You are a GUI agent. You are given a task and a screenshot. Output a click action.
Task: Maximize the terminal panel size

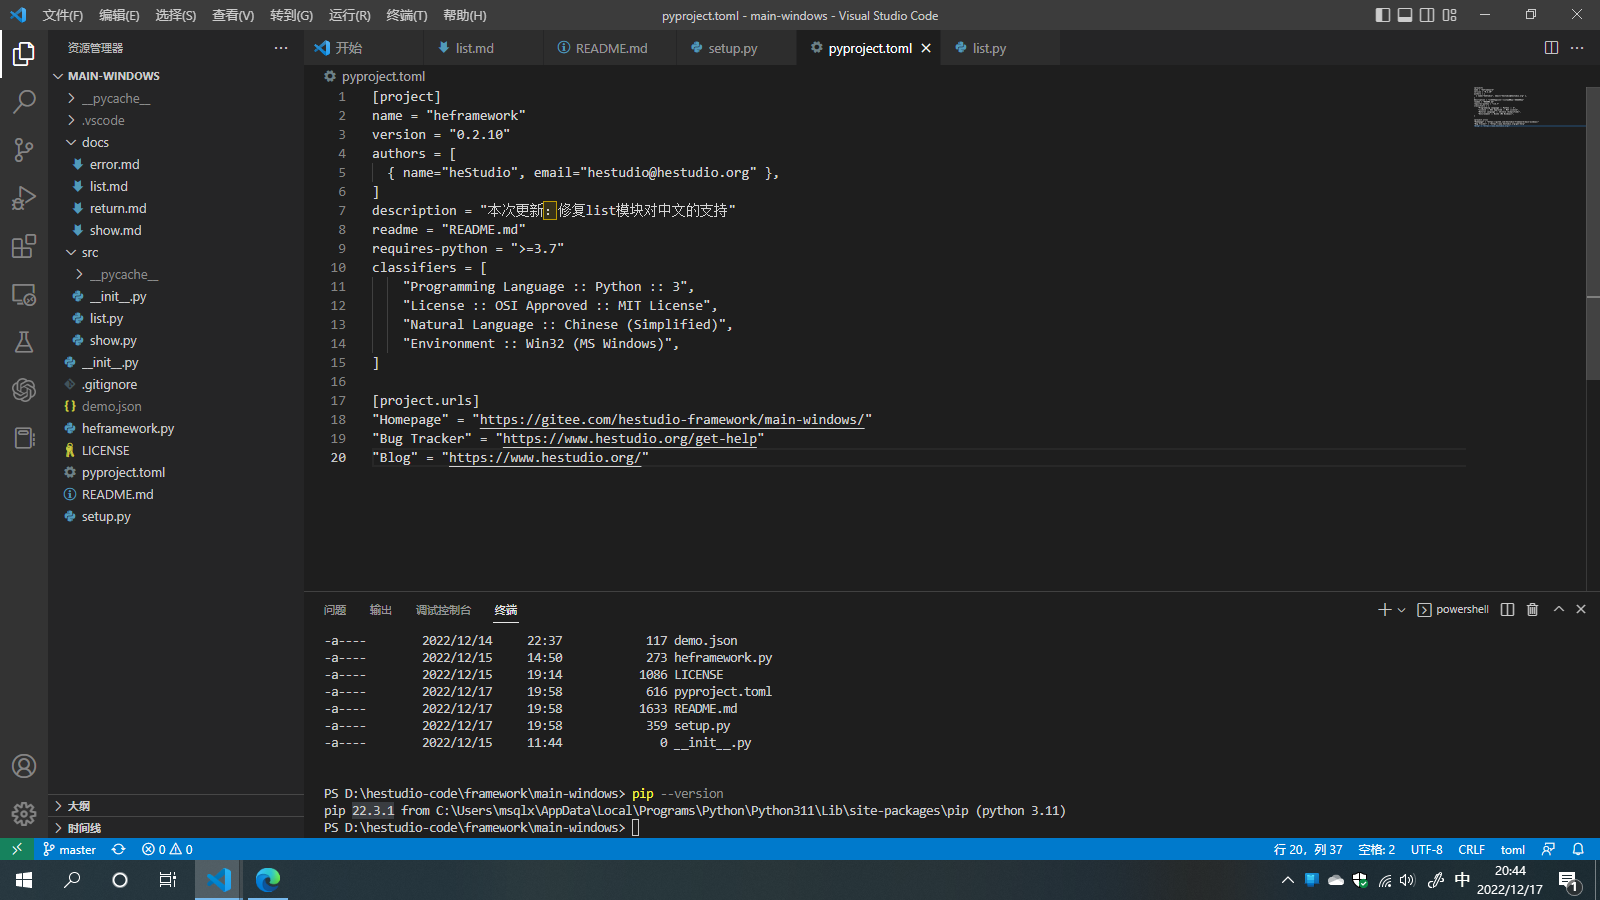[1558, 609]
